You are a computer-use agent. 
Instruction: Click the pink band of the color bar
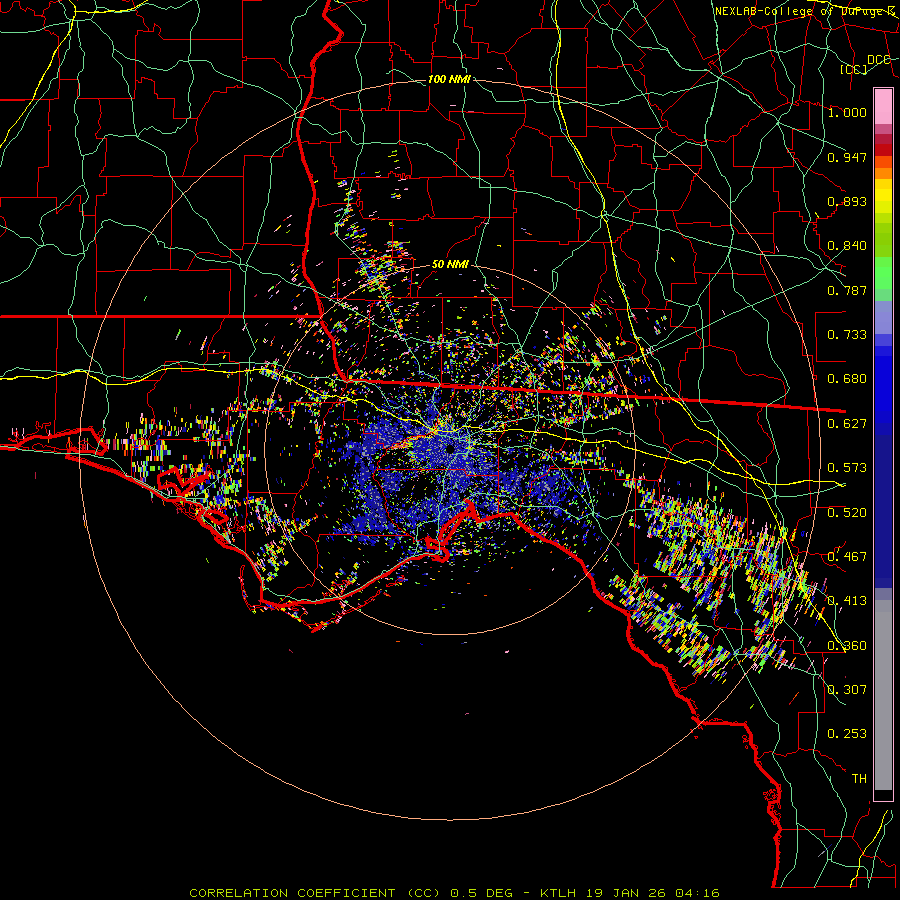[883, 107]
